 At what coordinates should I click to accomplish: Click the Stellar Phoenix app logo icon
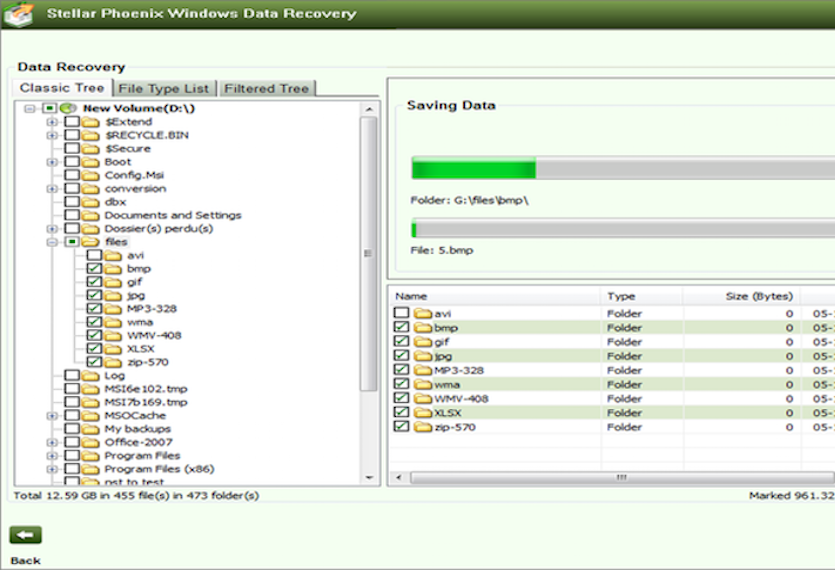[19, 13]
